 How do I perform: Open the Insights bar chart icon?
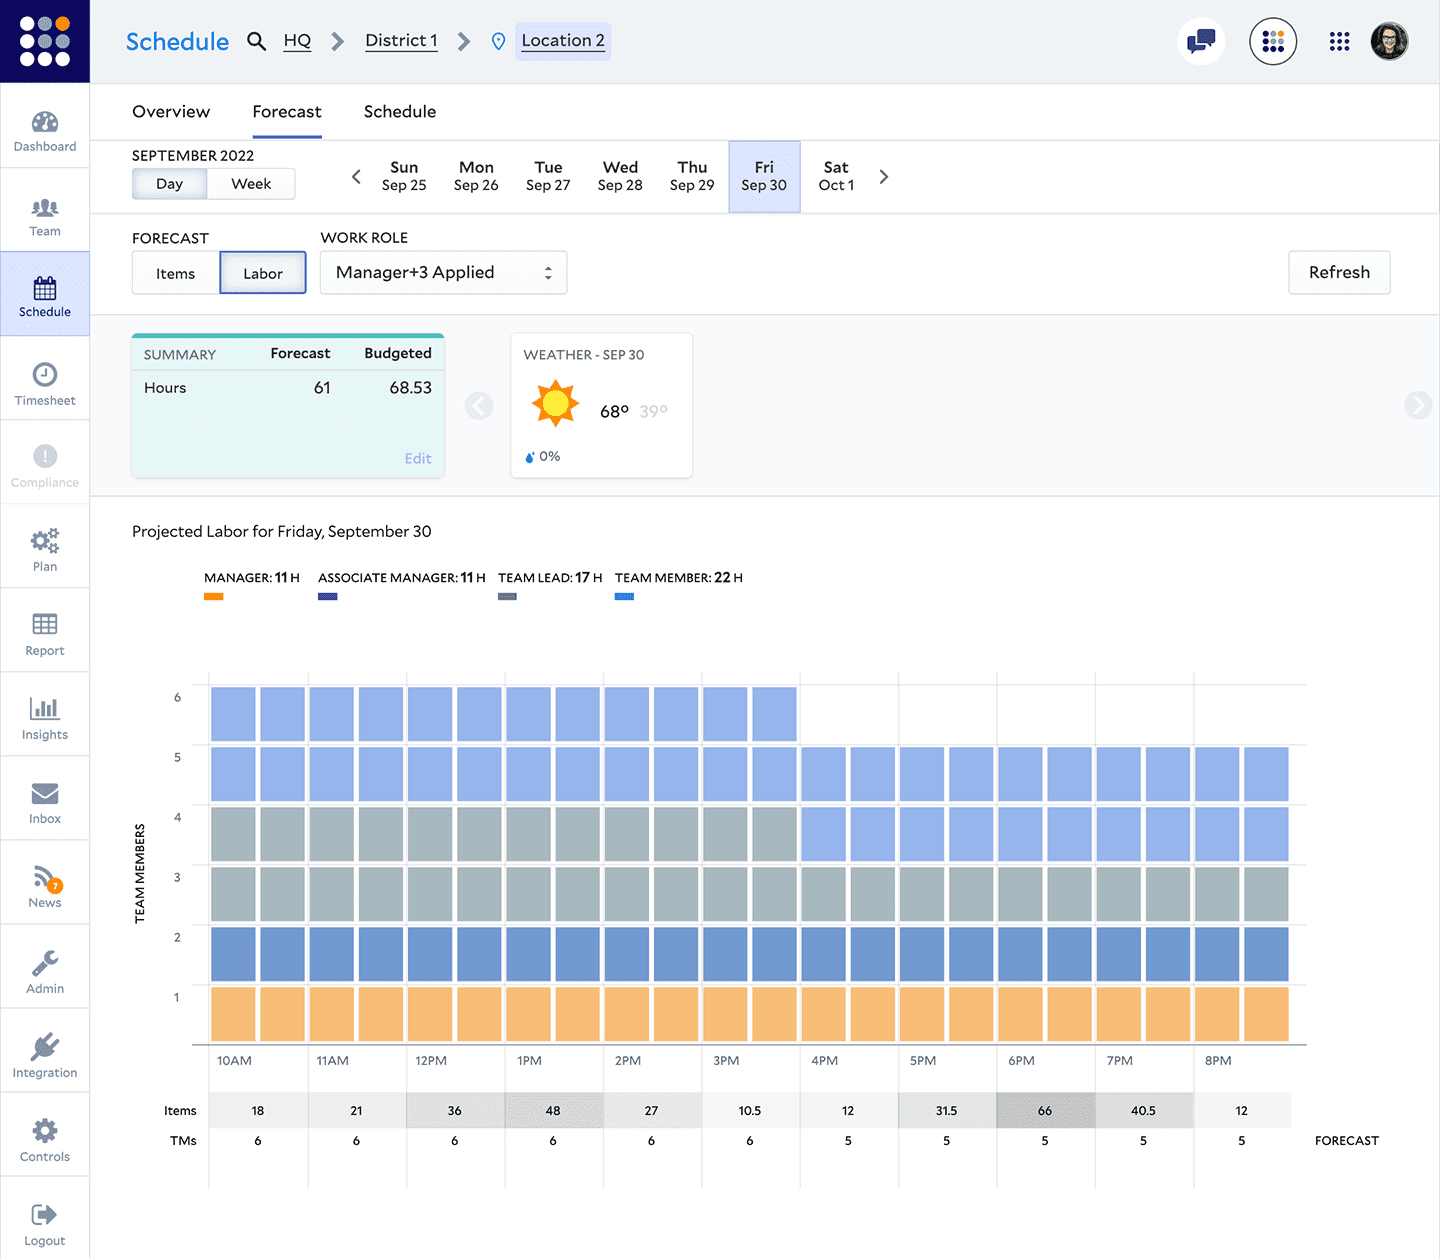45,708
